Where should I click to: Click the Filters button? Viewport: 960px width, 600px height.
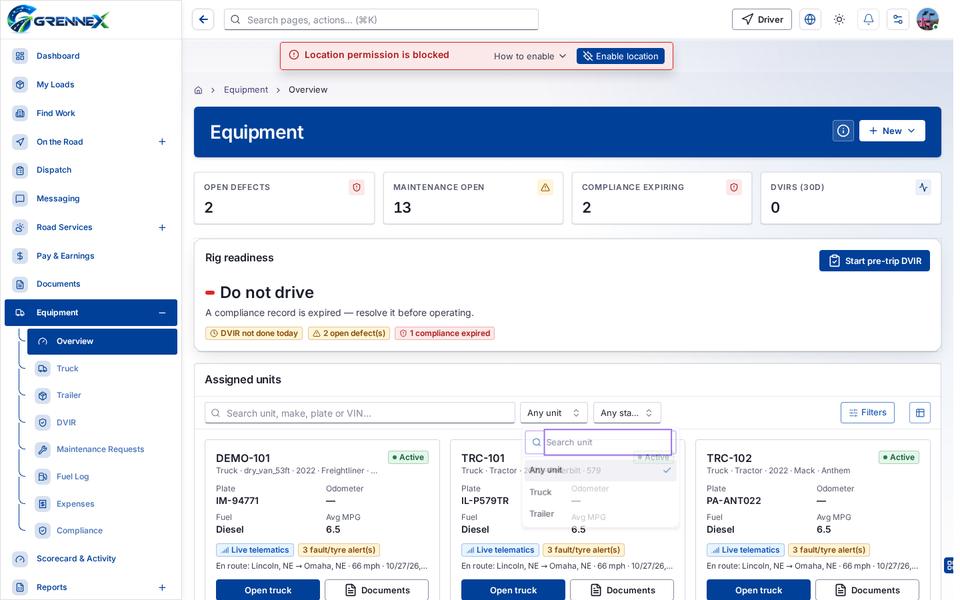868,413
